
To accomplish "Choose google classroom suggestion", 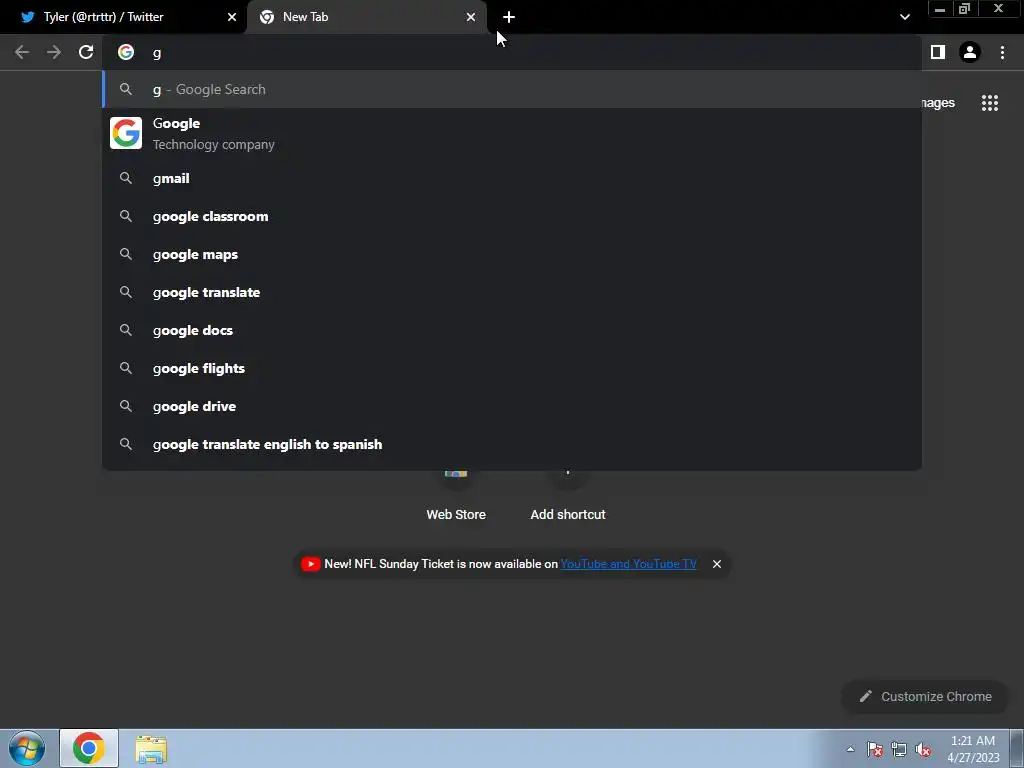I will point(512,216).
